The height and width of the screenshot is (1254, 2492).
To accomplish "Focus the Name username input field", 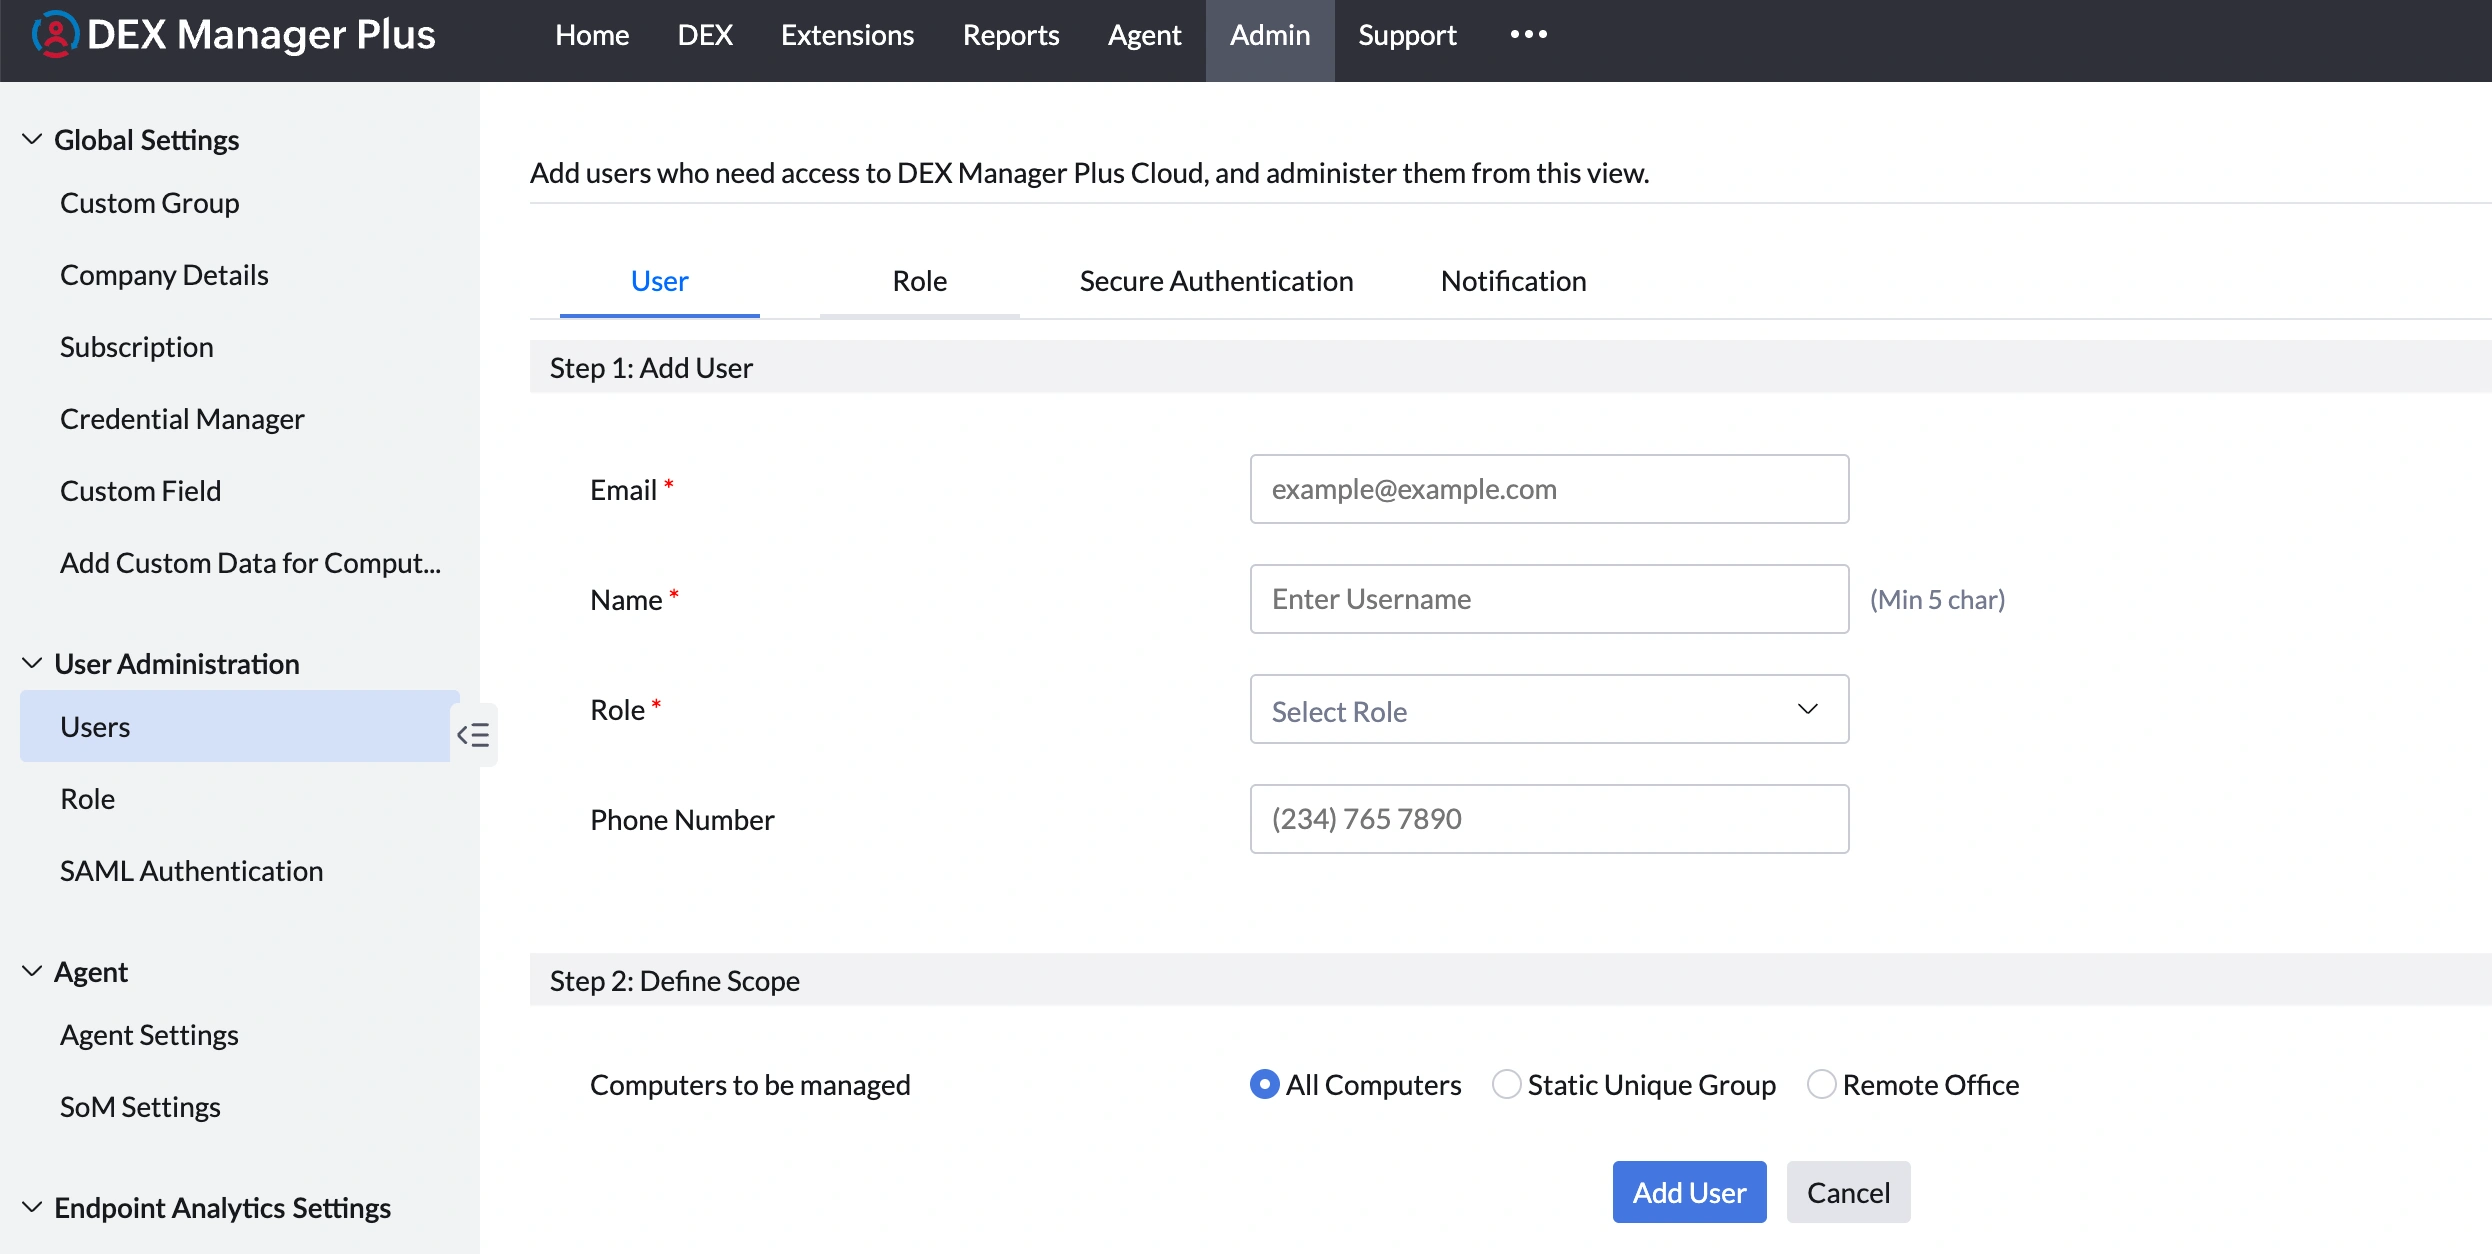I will [x=1549, y=599].
